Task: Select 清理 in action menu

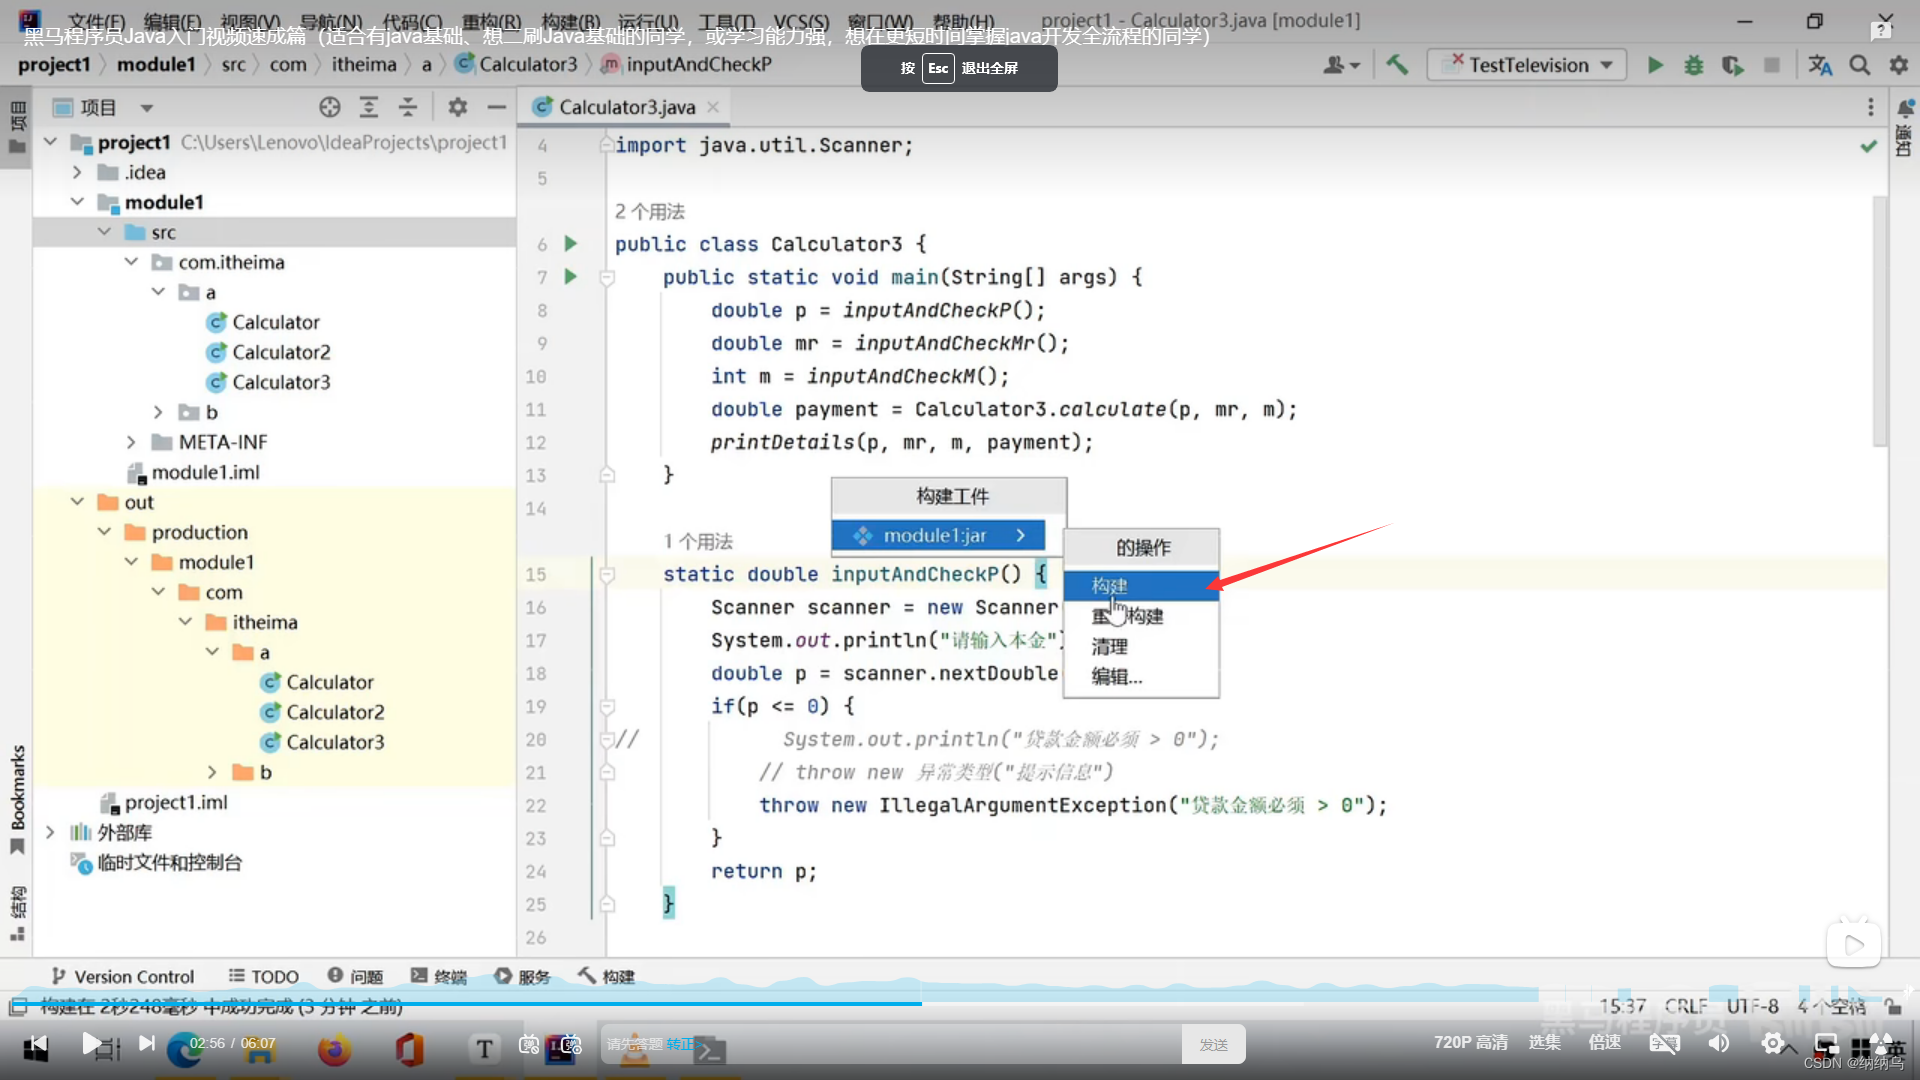Action: coord(1141,646)
